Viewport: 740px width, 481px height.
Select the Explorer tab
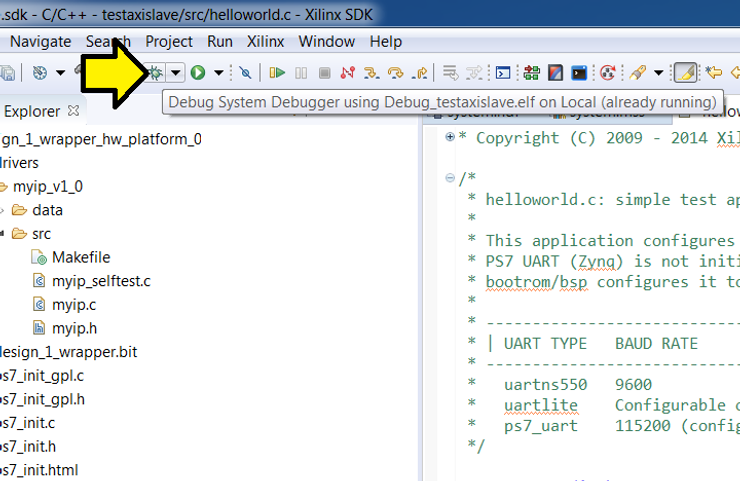[31, 111]
